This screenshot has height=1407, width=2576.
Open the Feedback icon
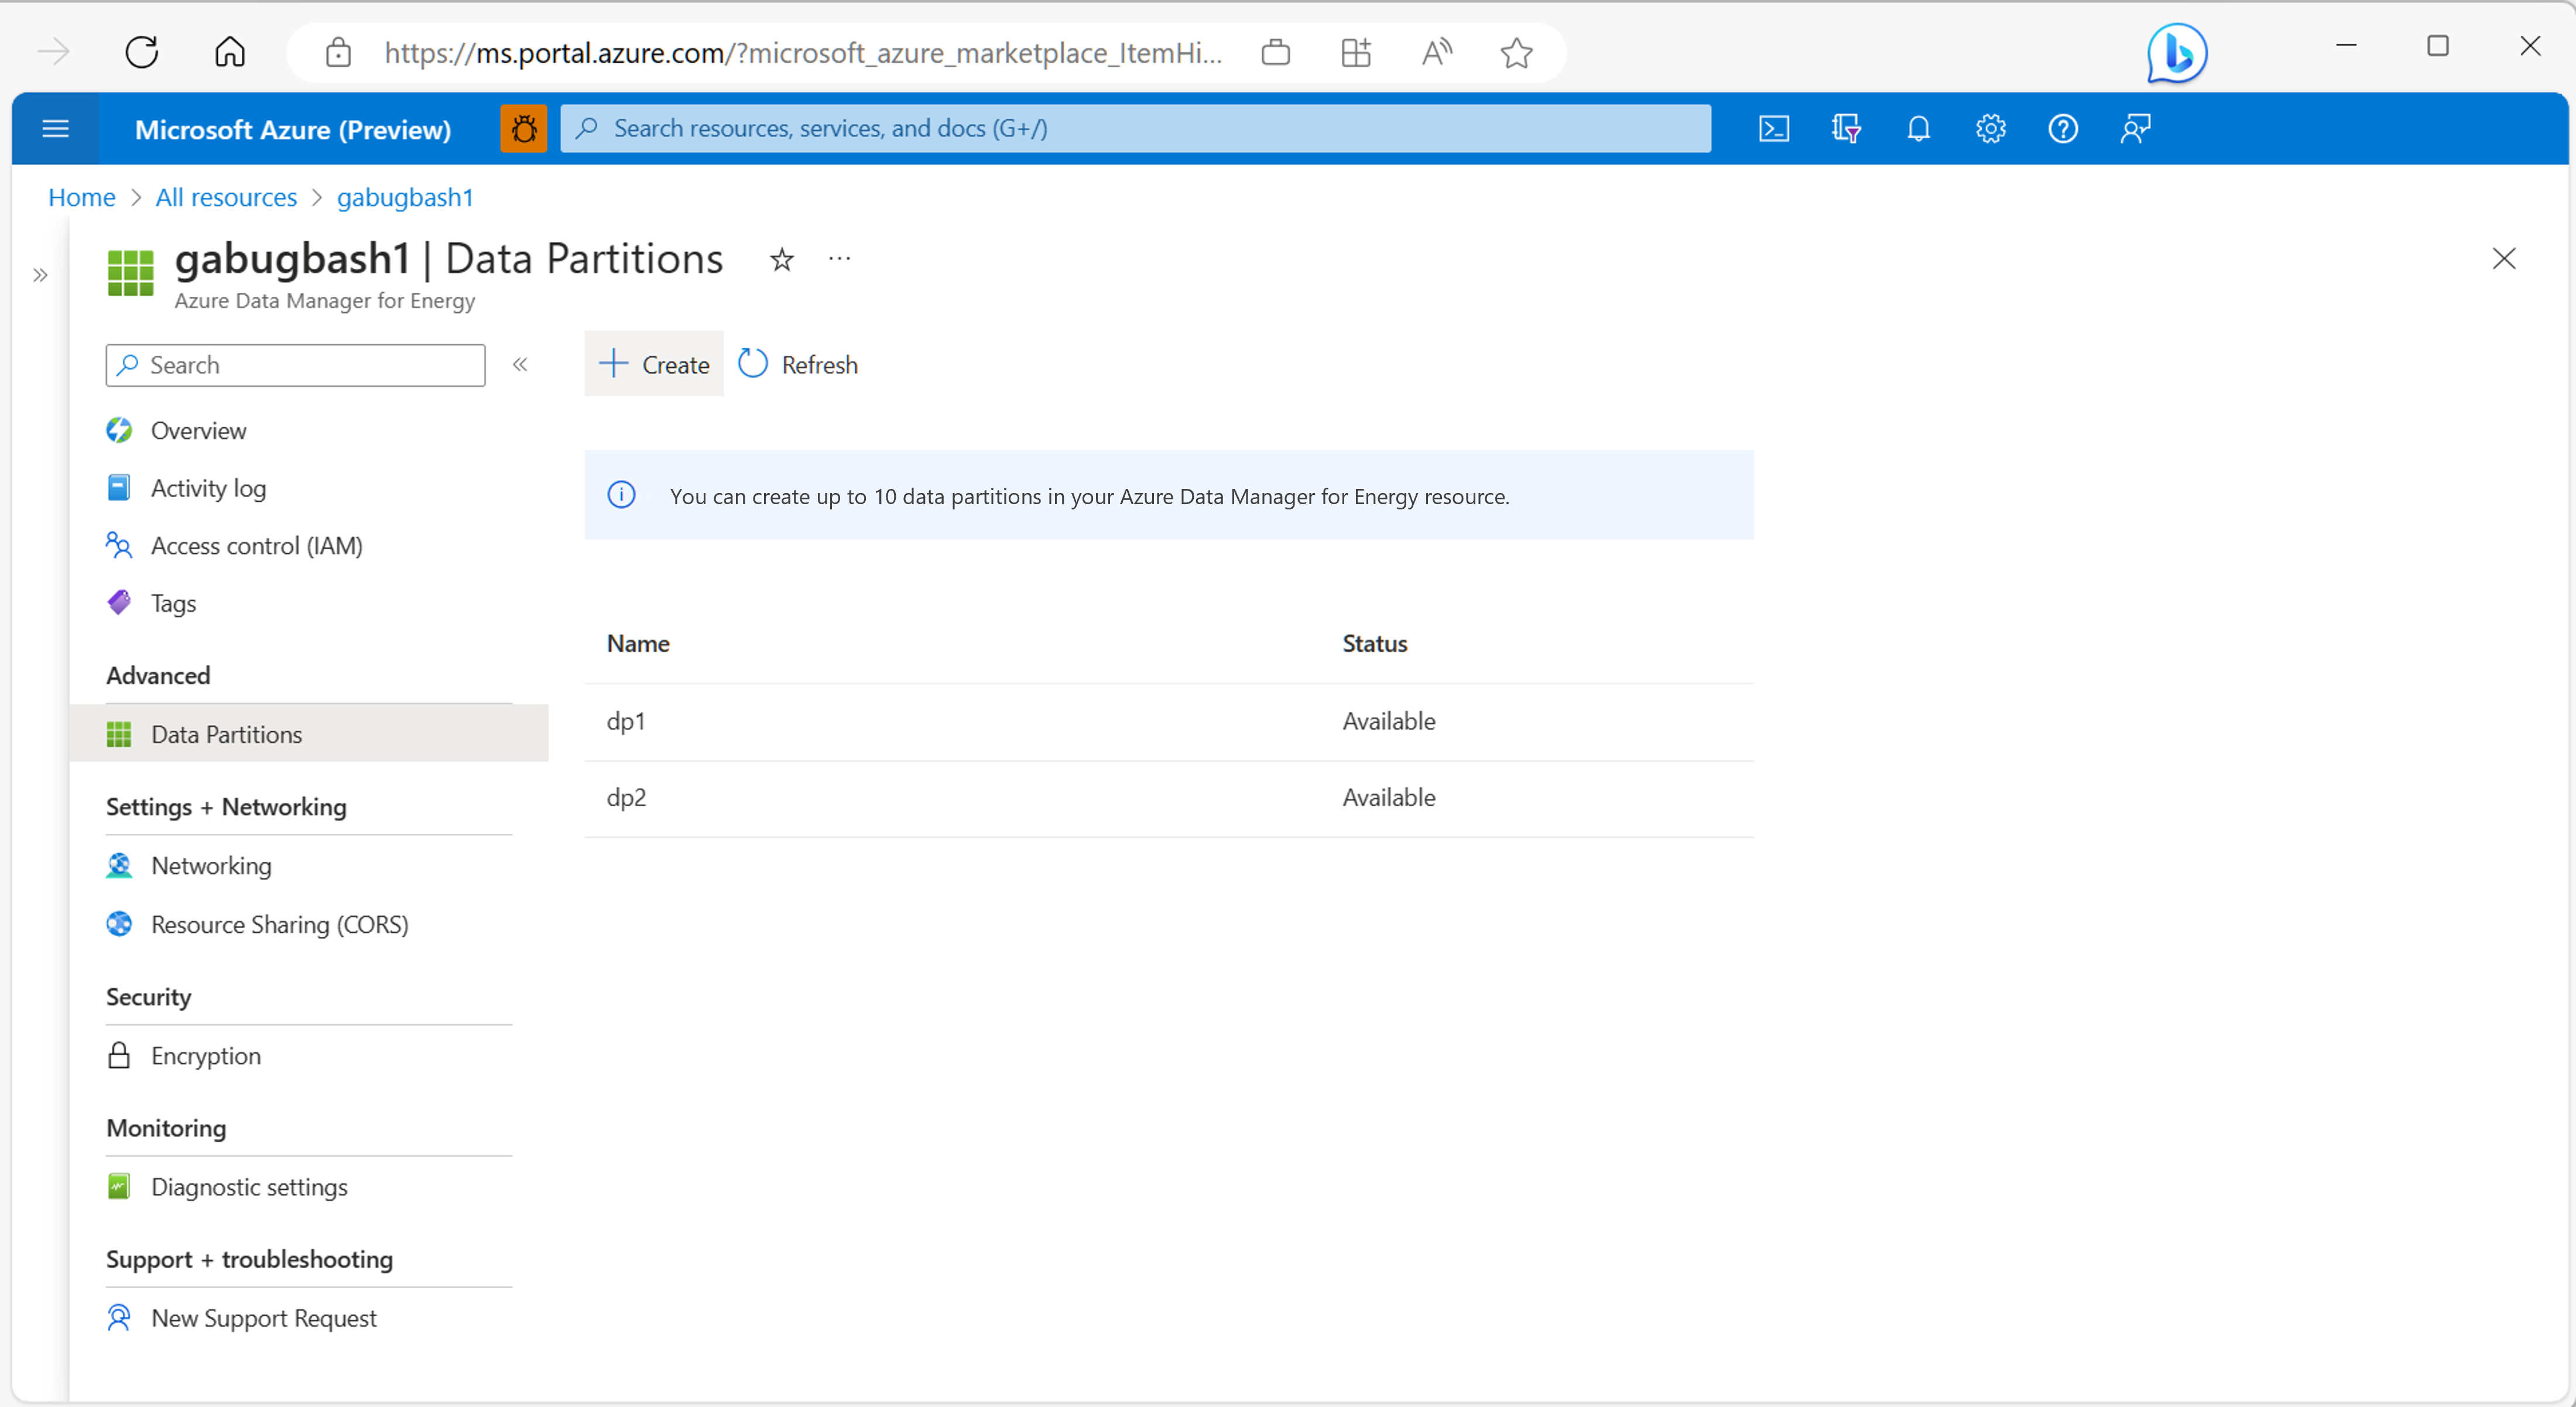(2134, 128)
